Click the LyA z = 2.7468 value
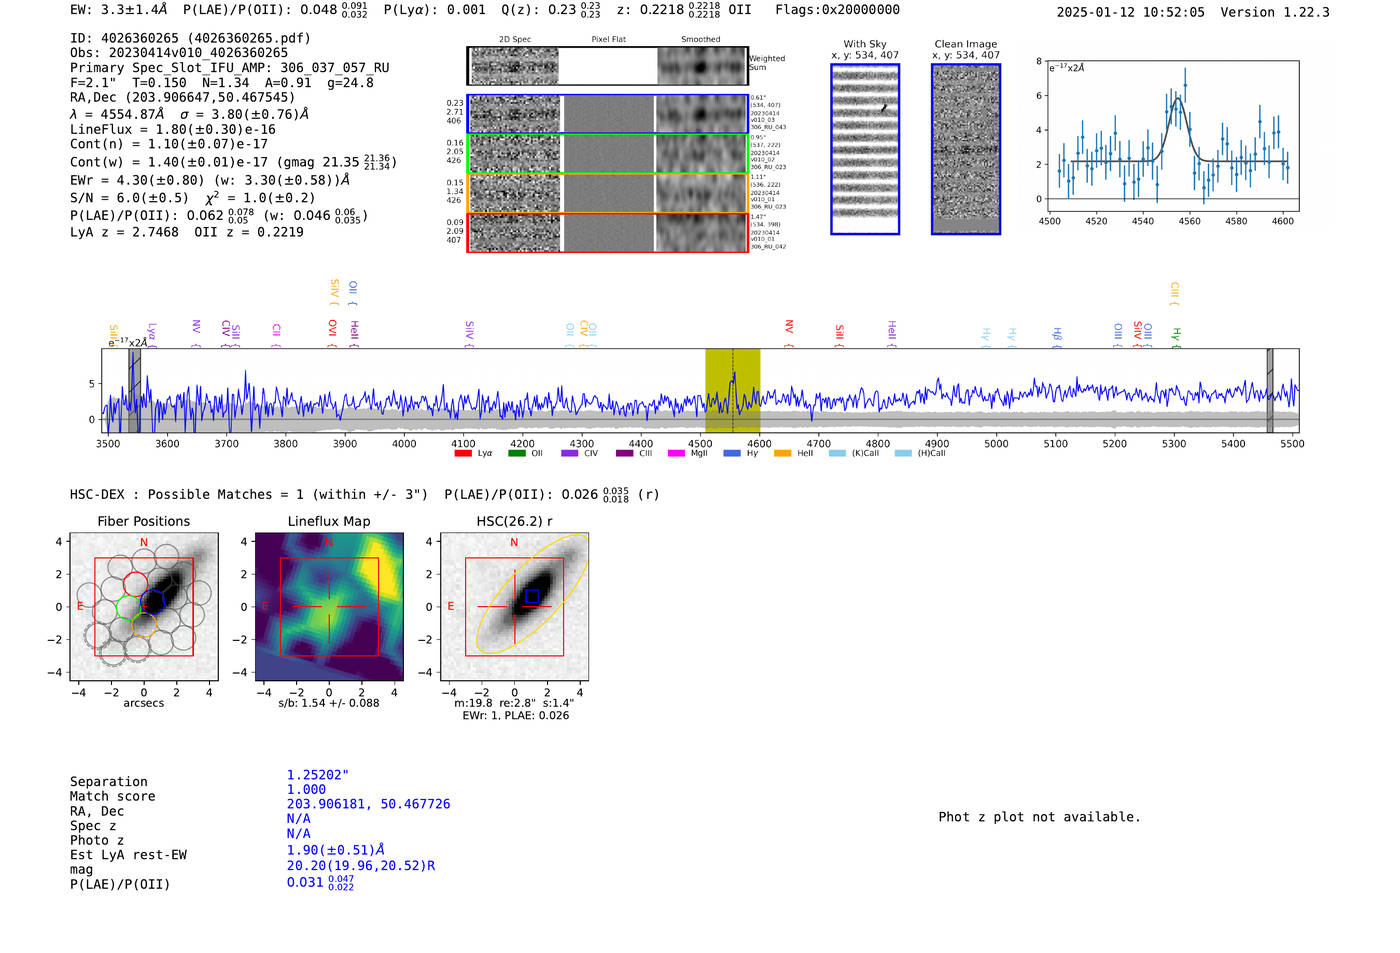The image size is (1400, 953). 124,232
